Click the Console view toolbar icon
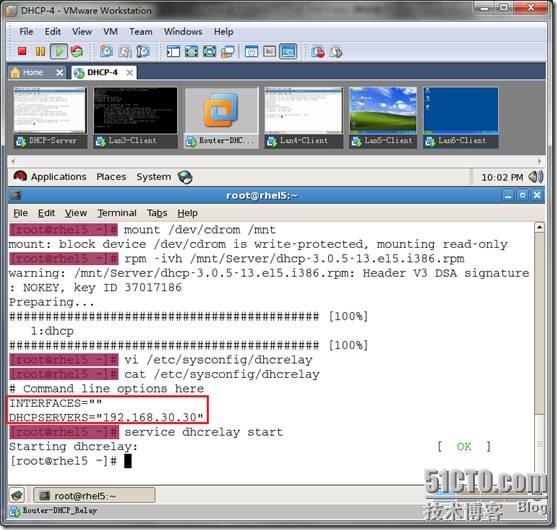This screenshot has height=530, width=557. pos(288,52)
